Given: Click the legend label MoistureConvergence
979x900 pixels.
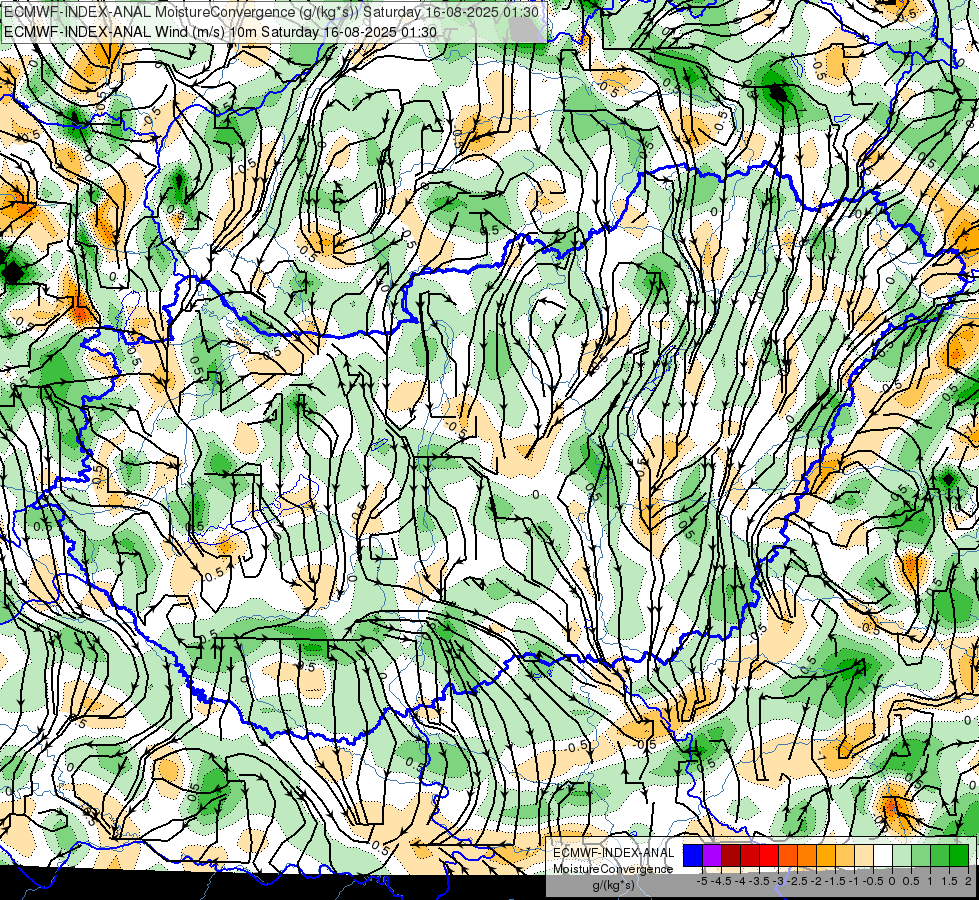Looking at the screenshot, I should point(613,869).
